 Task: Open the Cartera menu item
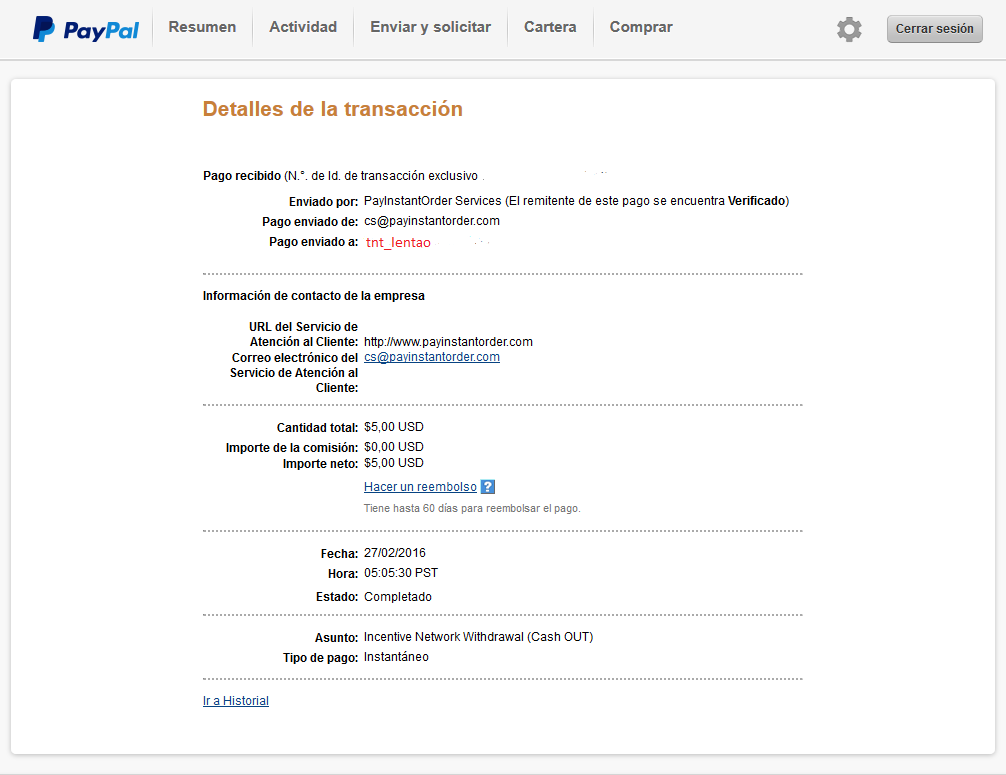(550, 28)
